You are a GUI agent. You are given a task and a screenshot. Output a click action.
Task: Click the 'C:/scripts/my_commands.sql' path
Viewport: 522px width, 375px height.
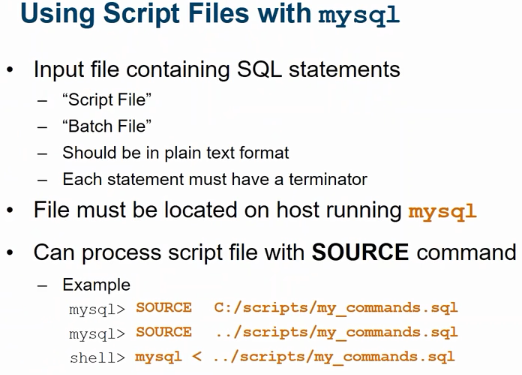click(336, 308)
